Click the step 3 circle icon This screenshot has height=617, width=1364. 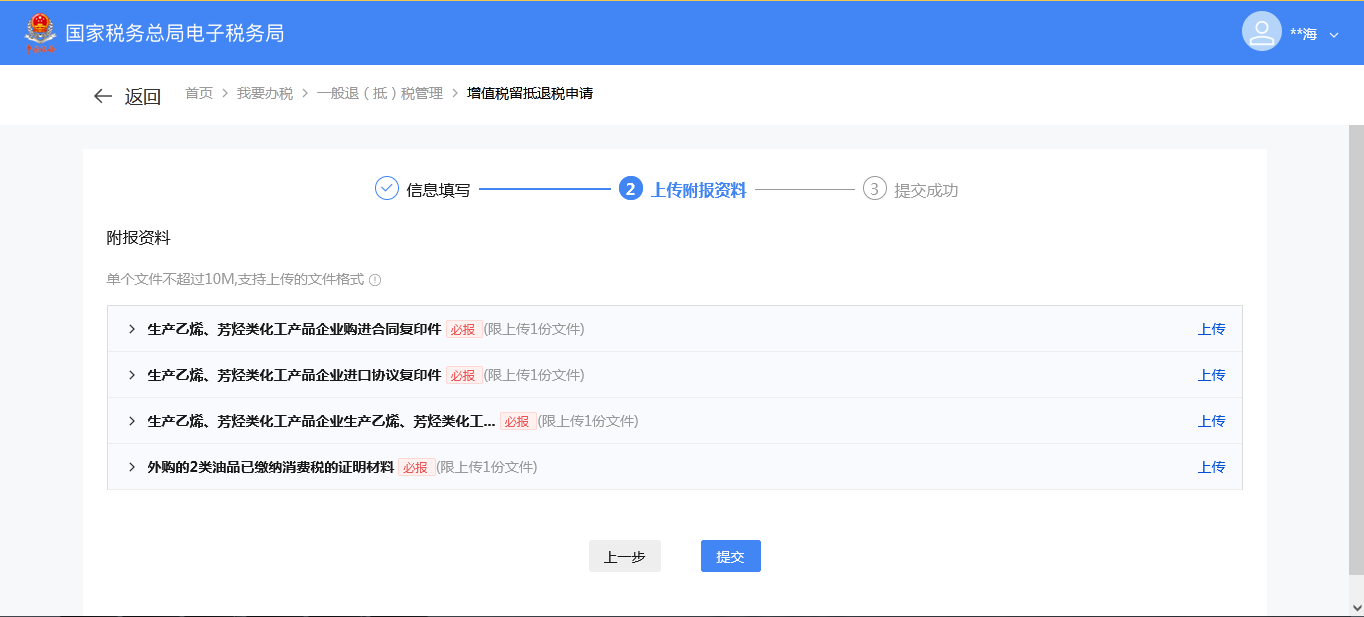874,189
